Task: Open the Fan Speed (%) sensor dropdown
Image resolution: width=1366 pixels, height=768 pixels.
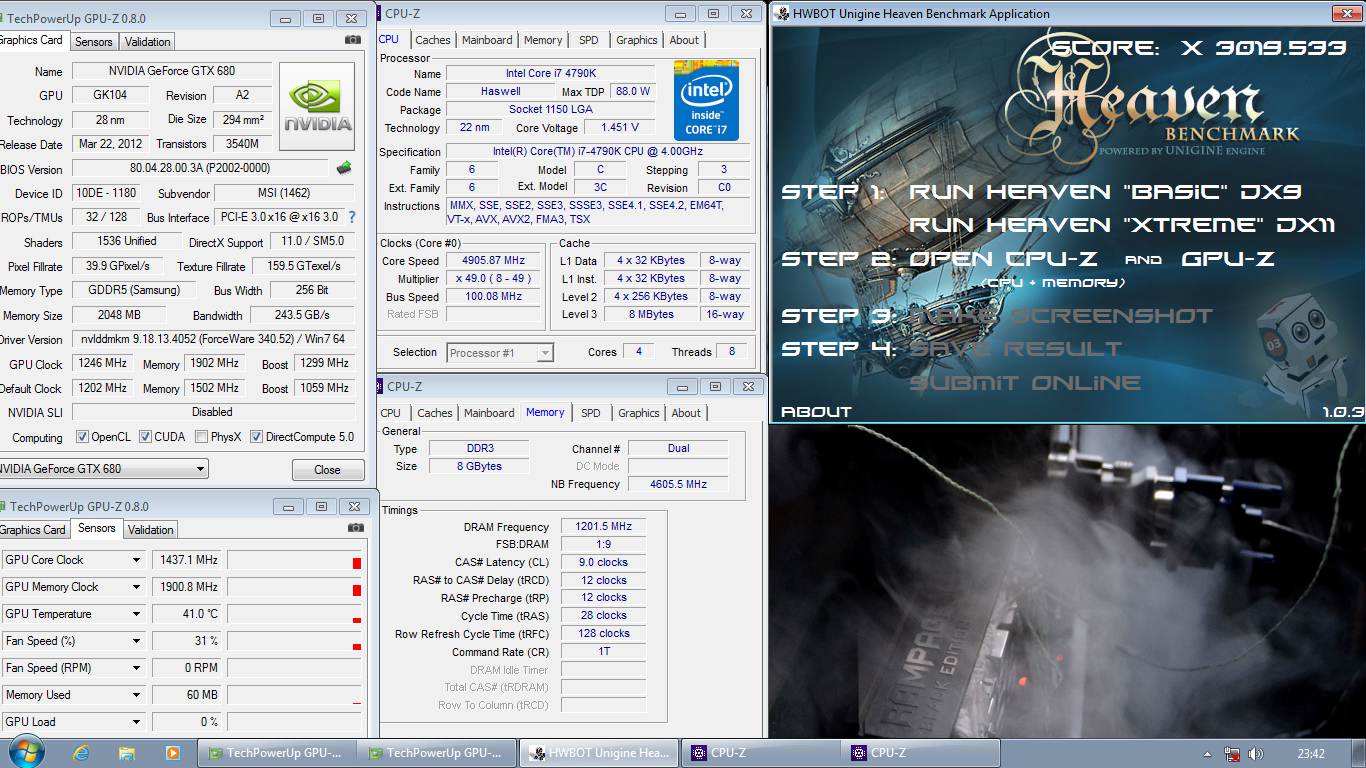Action: (137, 641)
